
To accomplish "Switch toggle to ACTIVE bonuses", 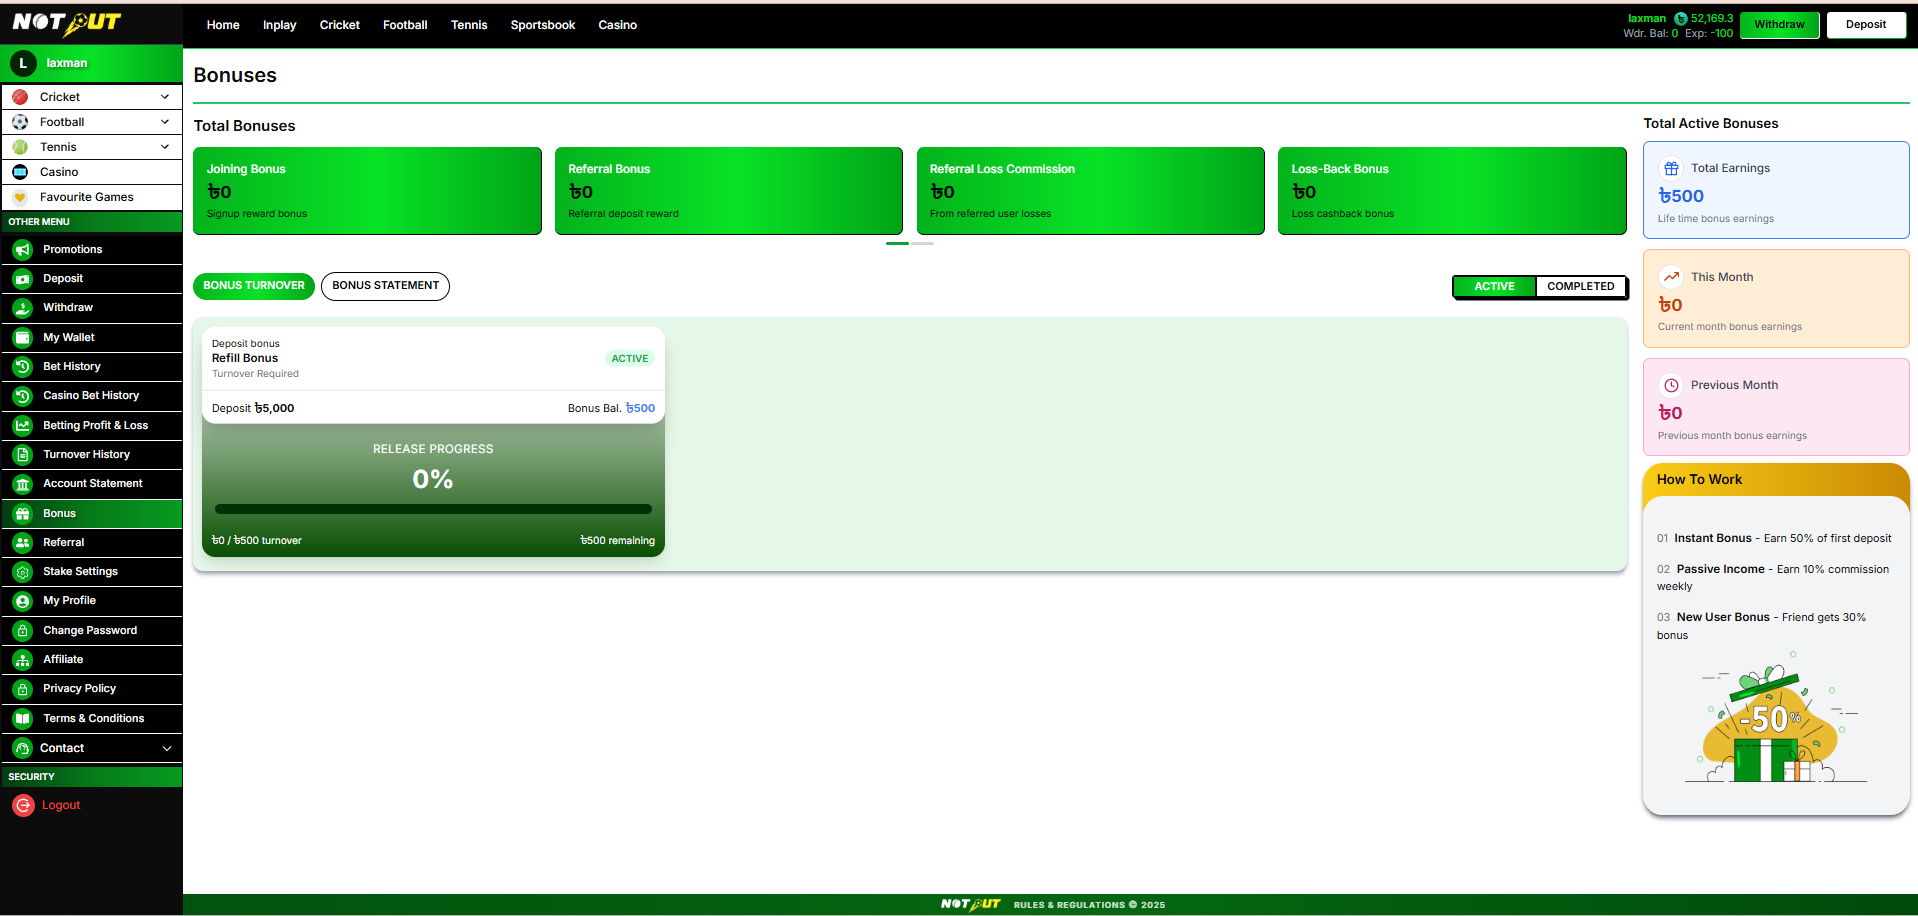I will tap(1494, 286).
